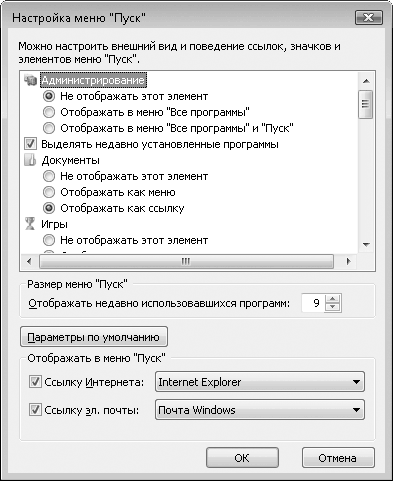Click the right arrow of the horizontal scrollbar

pyautogui.click(x=349, y=261)
